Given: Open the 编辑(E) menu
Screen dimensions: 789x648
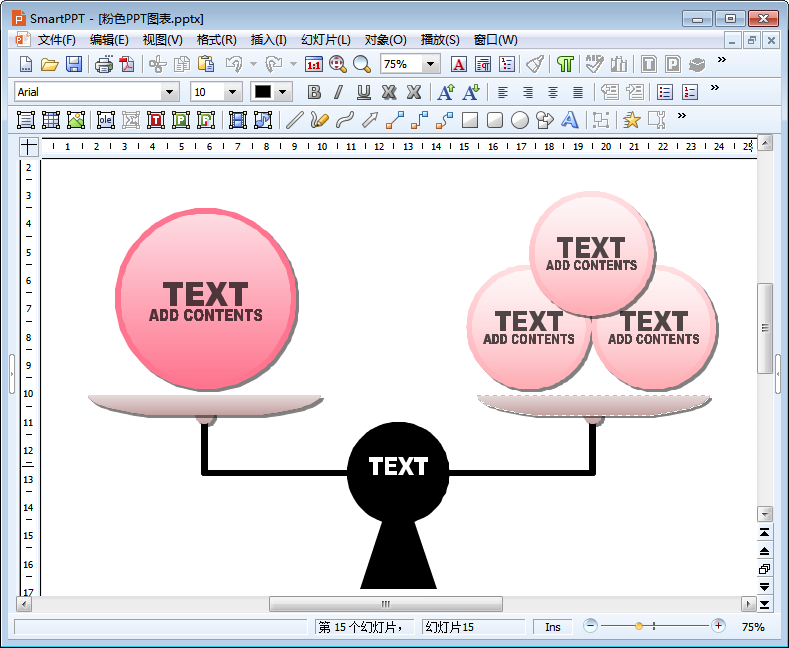Looking at the screenshot, I should (x=109, y=40).
